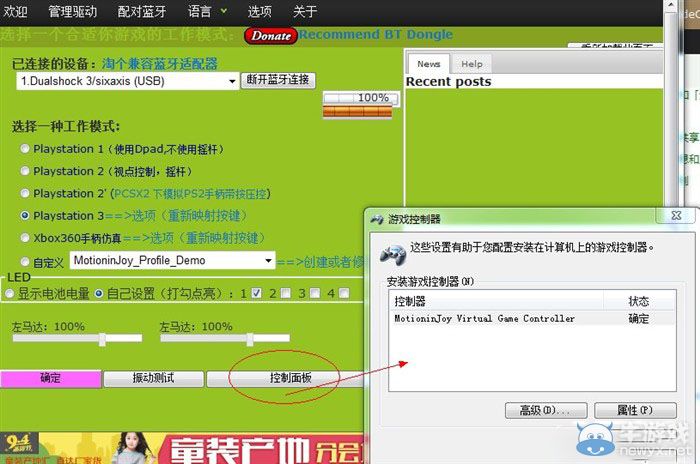The height and width of the screenshot is (464, 700).
Task: Open the 配对蓝牙 menu
Action: pyautogui.click(x=142, y=11)
